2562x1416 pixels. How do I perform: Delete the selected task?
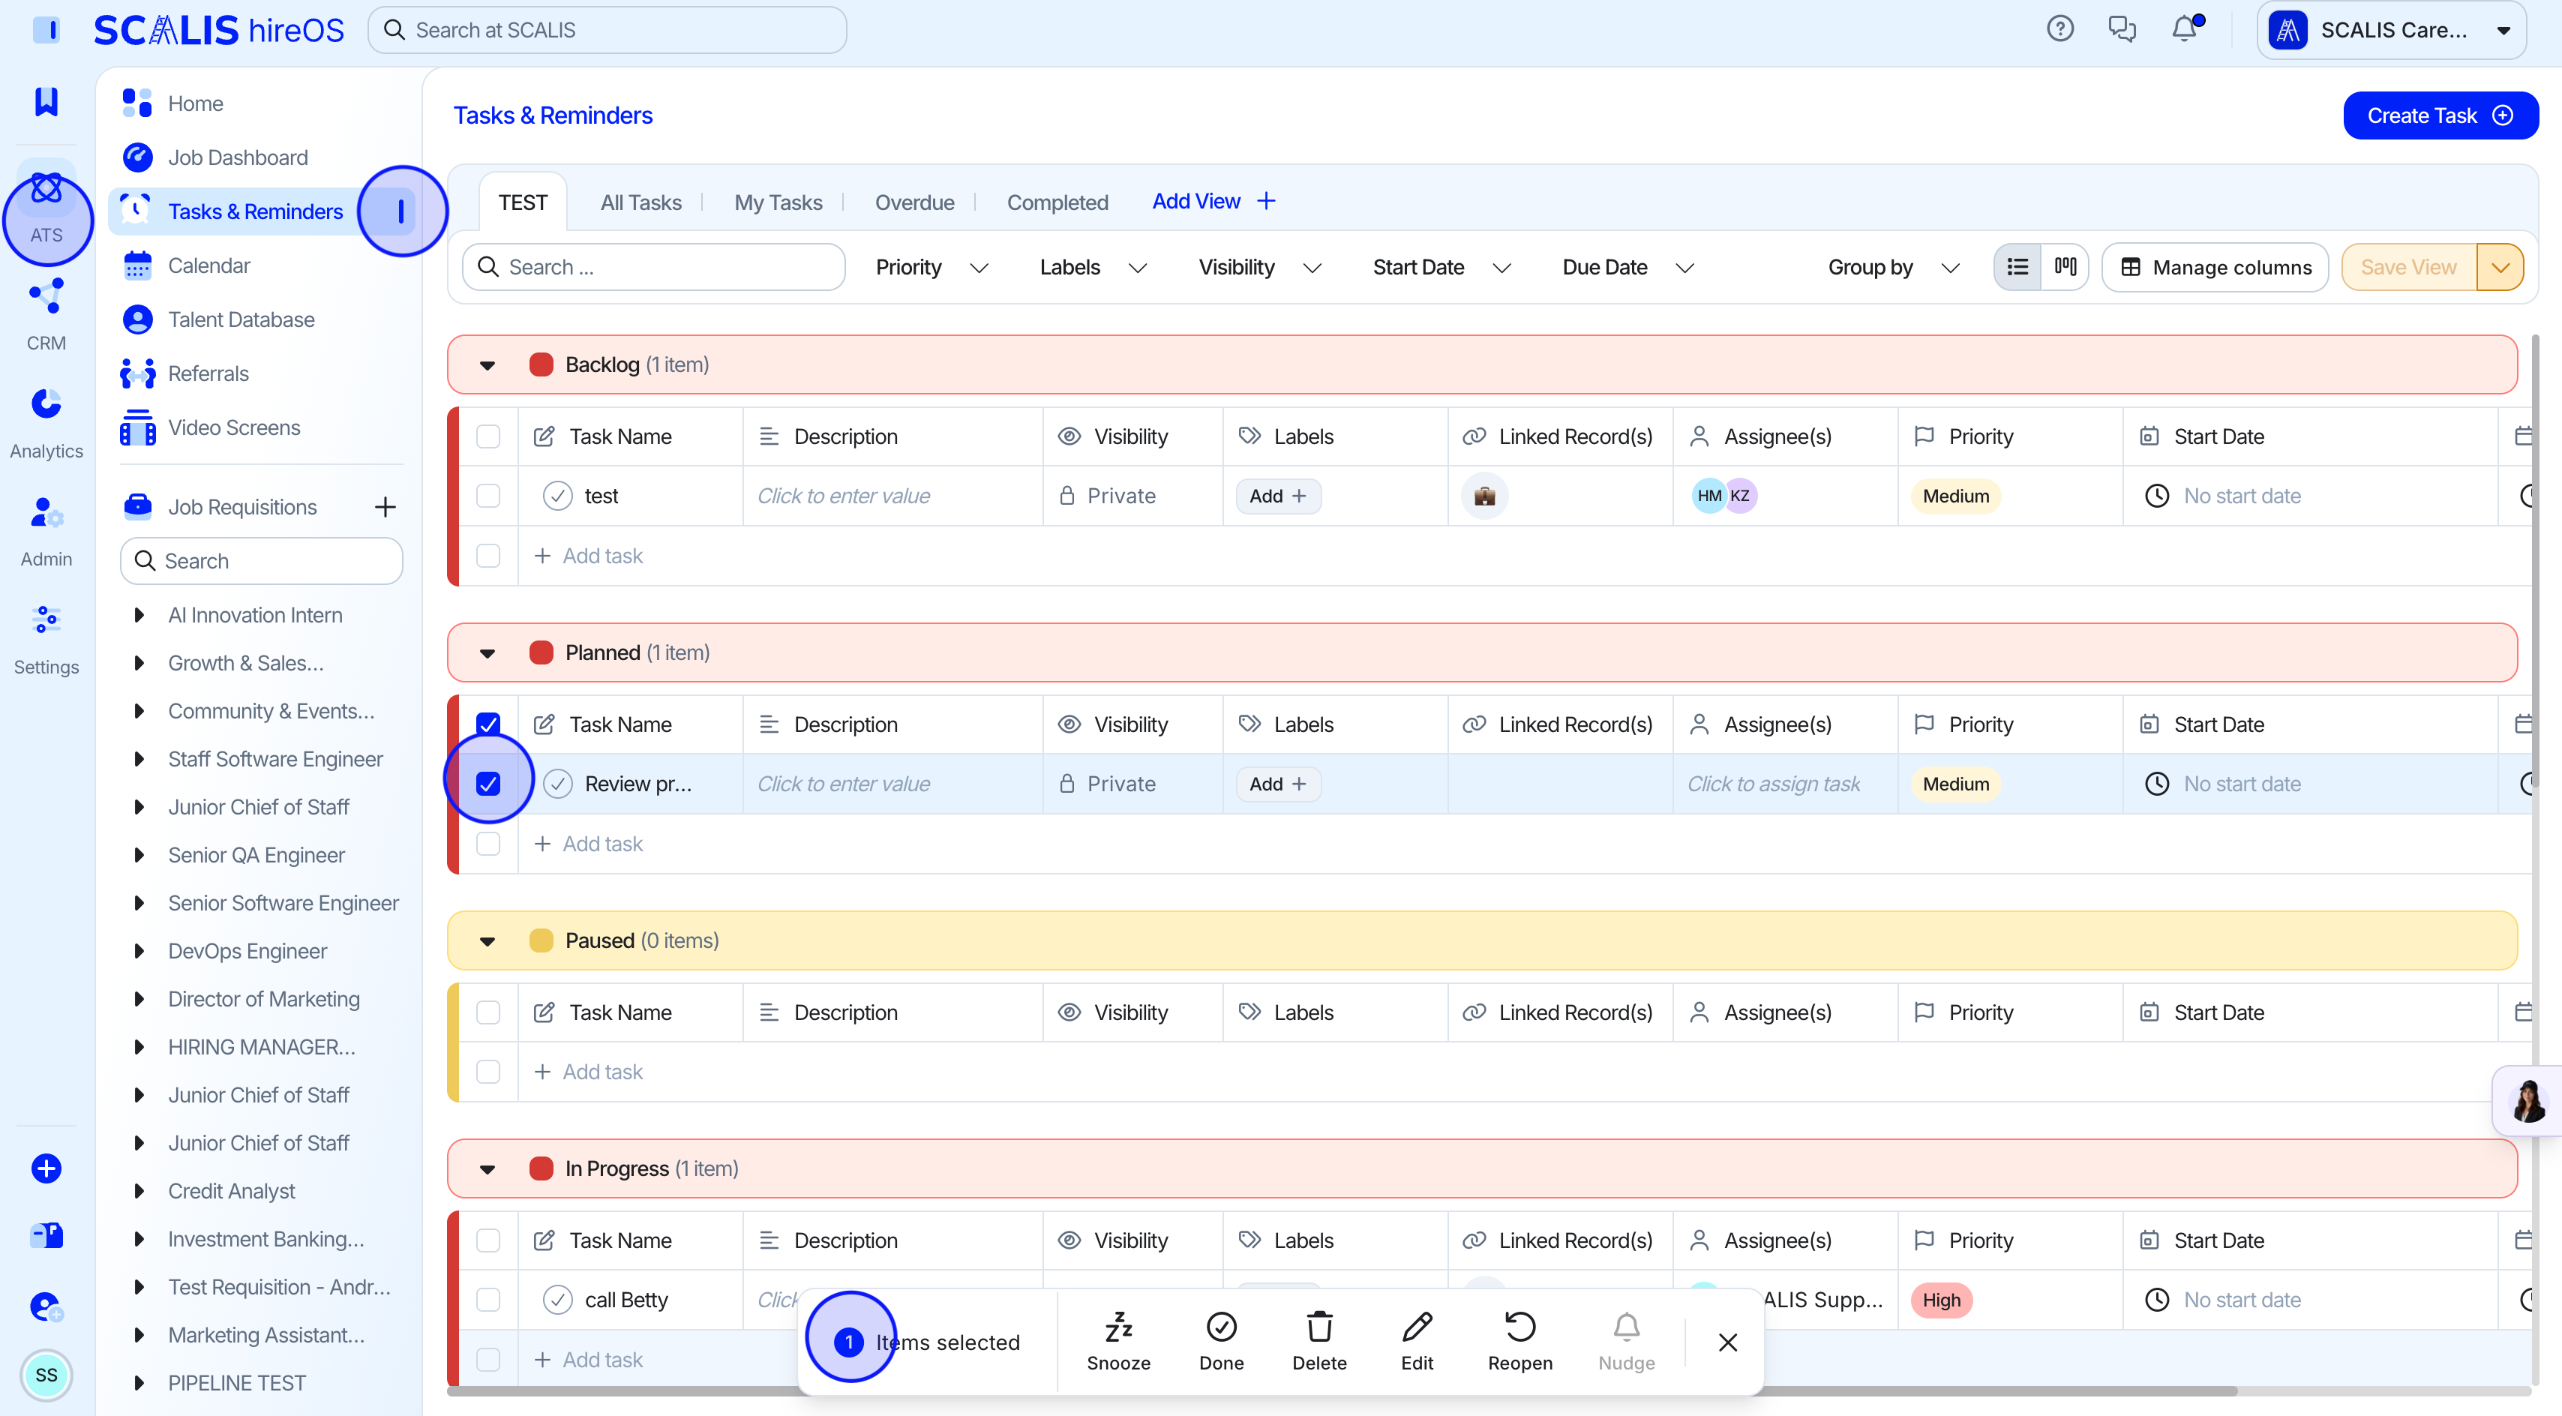pyautogui.click(x=1319, y=1341)
